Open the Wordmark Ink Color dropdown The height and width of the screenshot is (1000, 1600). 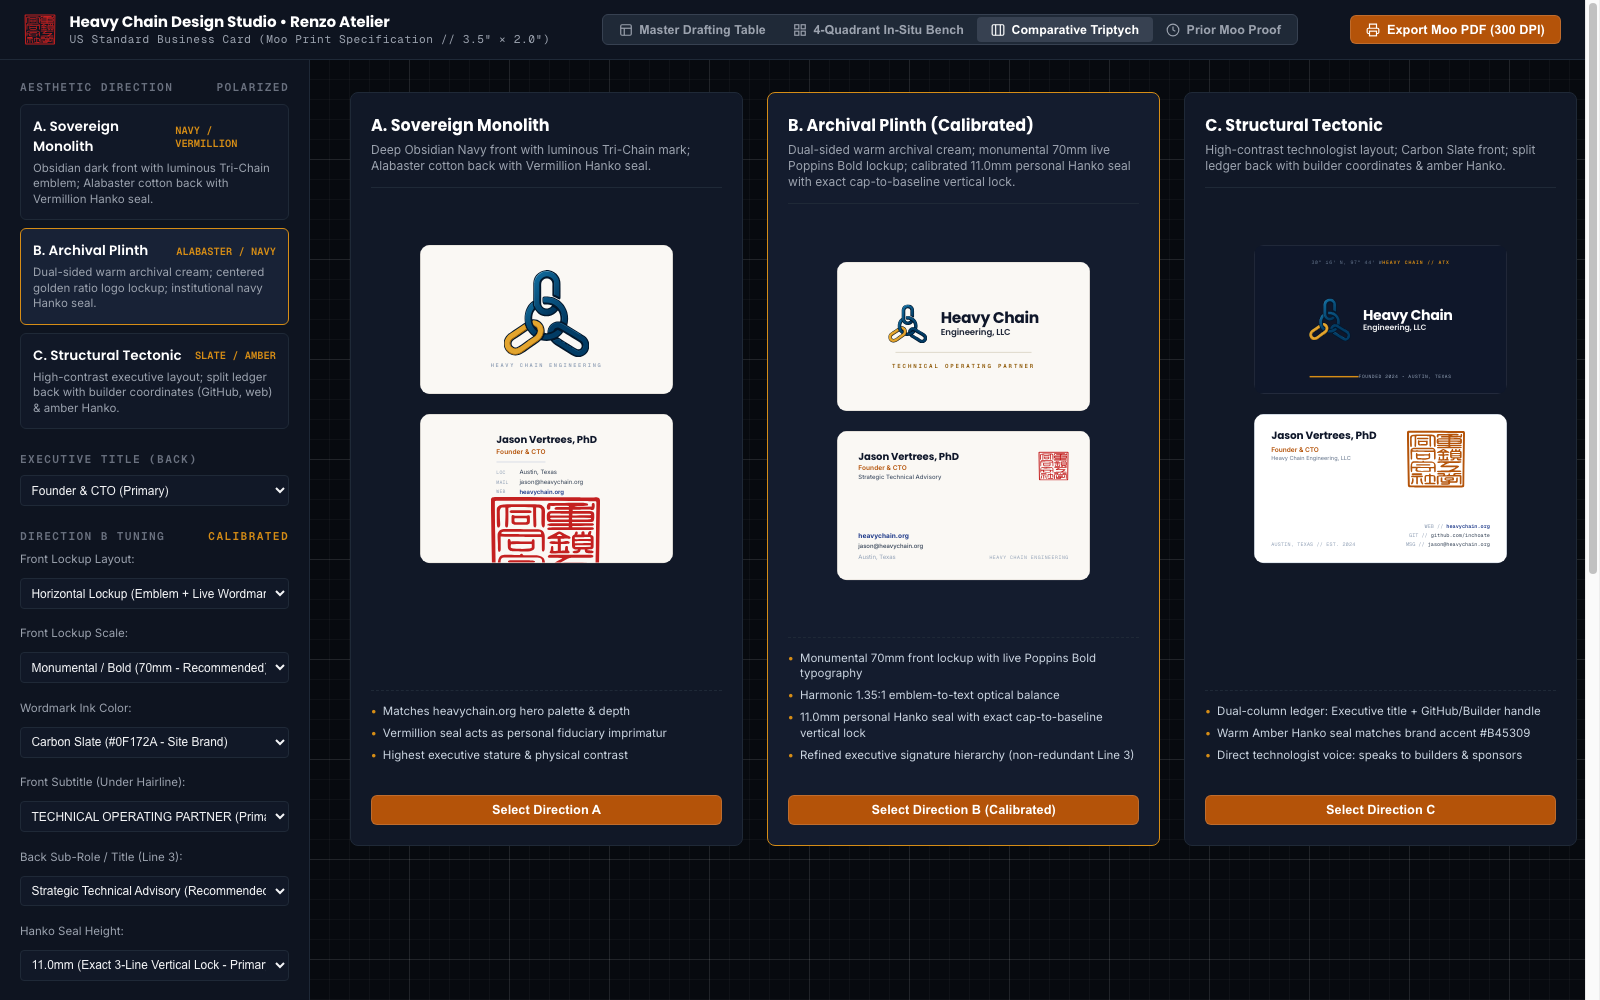tap(154, 742)
